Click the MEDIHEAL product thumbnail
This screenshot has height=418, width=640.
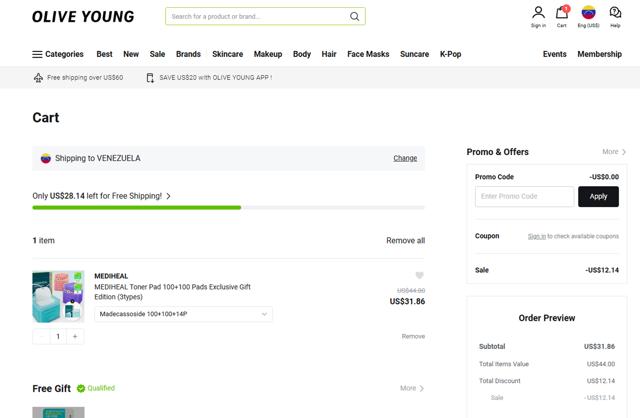(x=58, y=297)
